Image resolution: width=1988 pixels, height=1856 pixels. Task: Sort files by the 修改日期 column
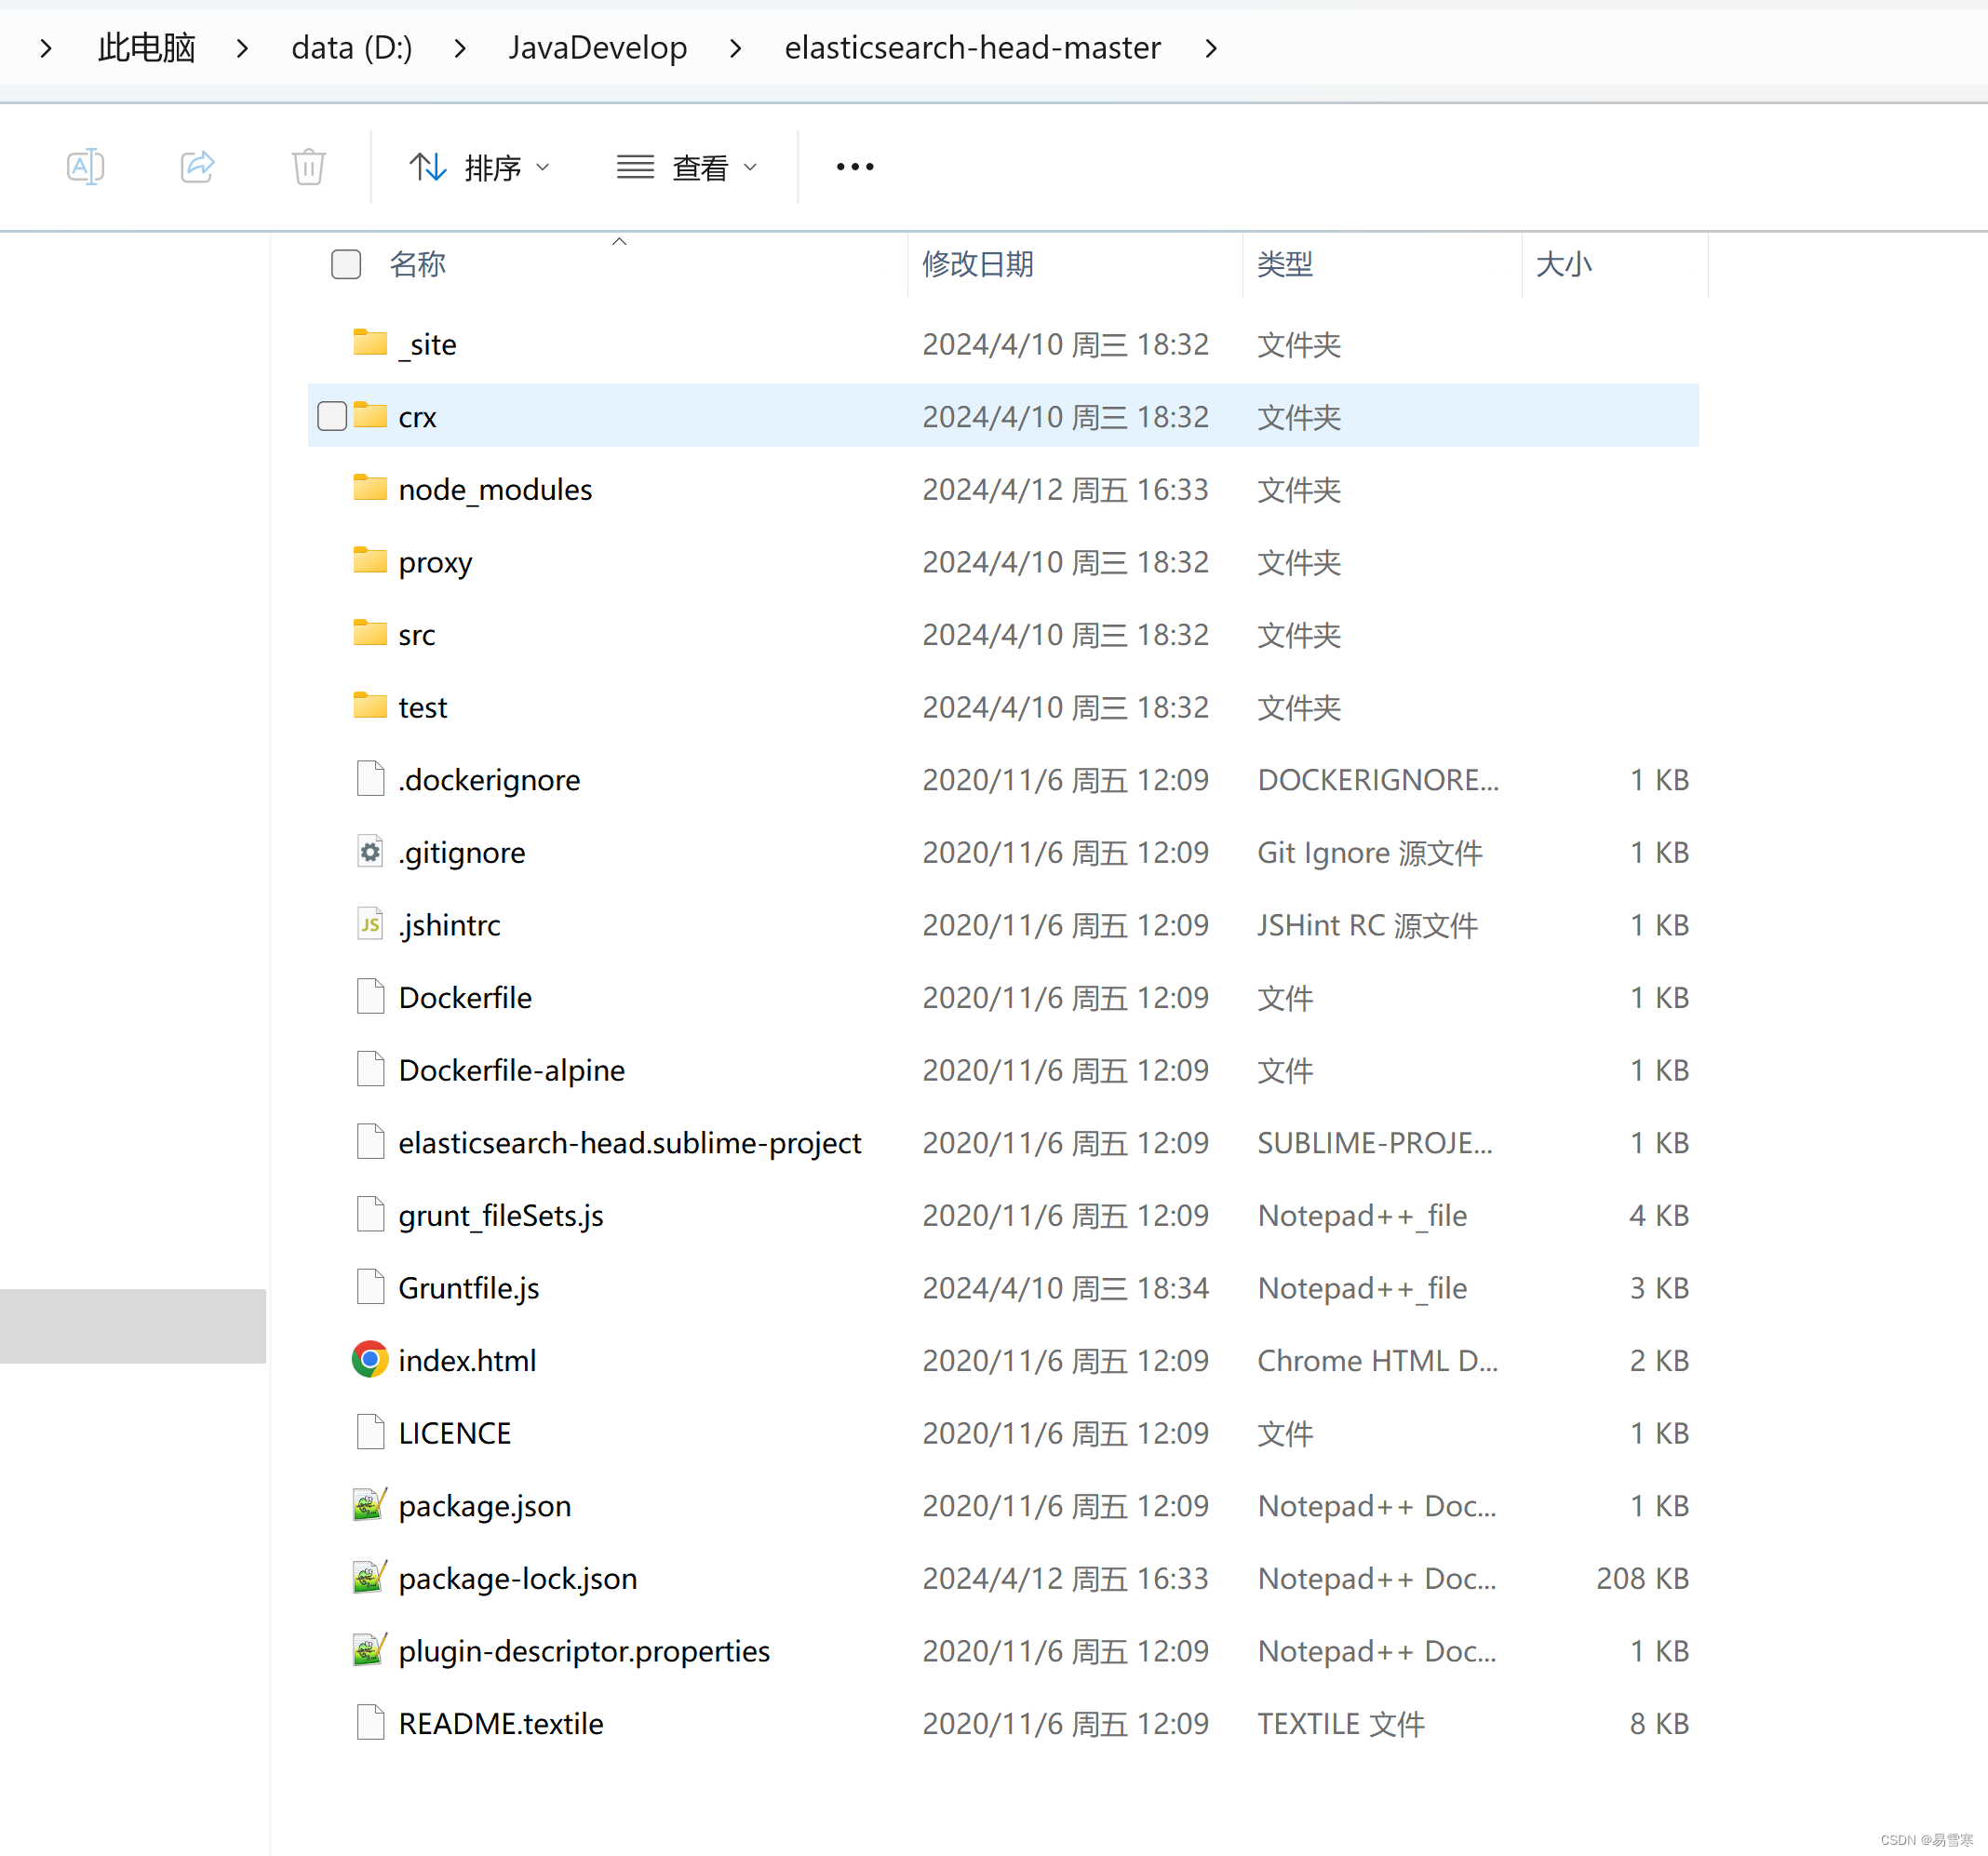(977, 264)
